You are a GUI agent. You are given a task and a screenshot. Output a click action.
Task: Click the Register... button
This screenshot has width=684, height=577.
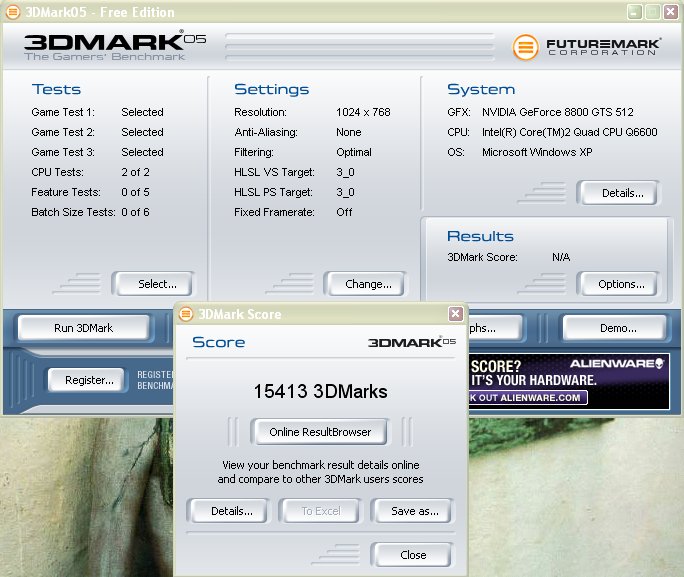[x=86, y=380]
